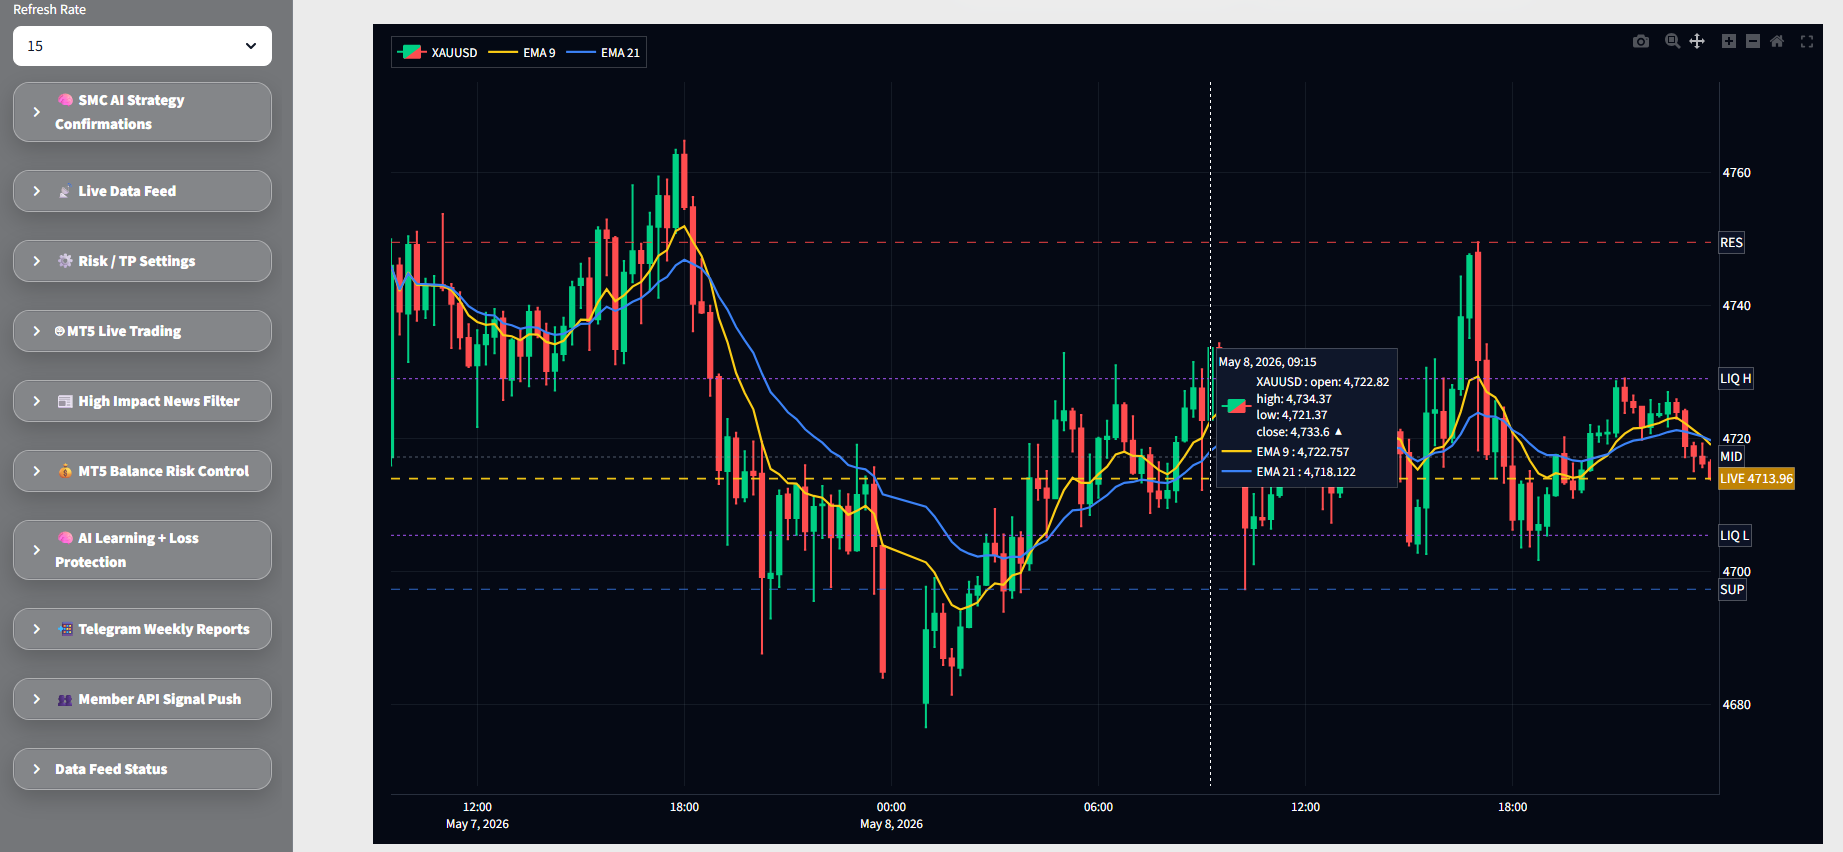Screen dimensions: 1843x852
Task: Expand the Member API Signal Push section
Action: click(142, 699)
